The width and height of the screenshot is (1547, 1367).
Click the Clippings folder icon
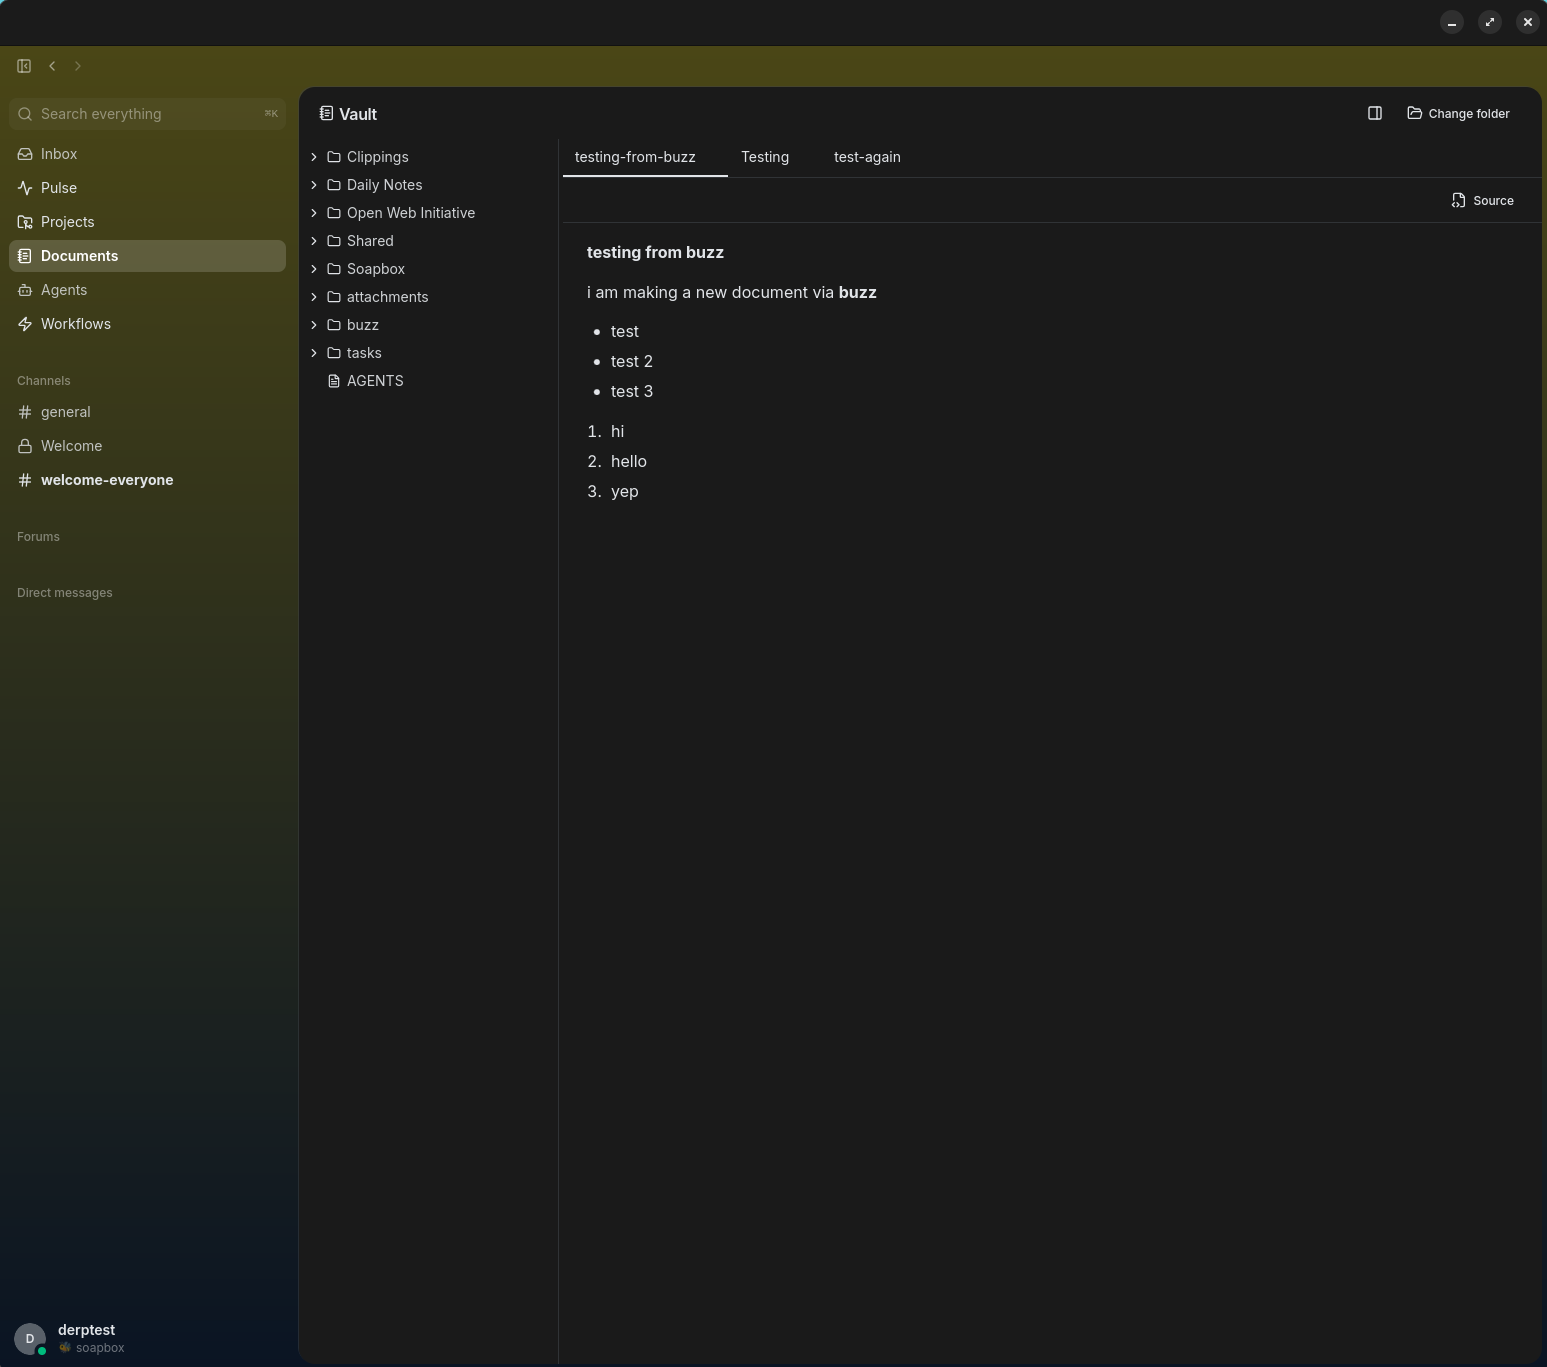pyautogui.click(x=334, y=157)
